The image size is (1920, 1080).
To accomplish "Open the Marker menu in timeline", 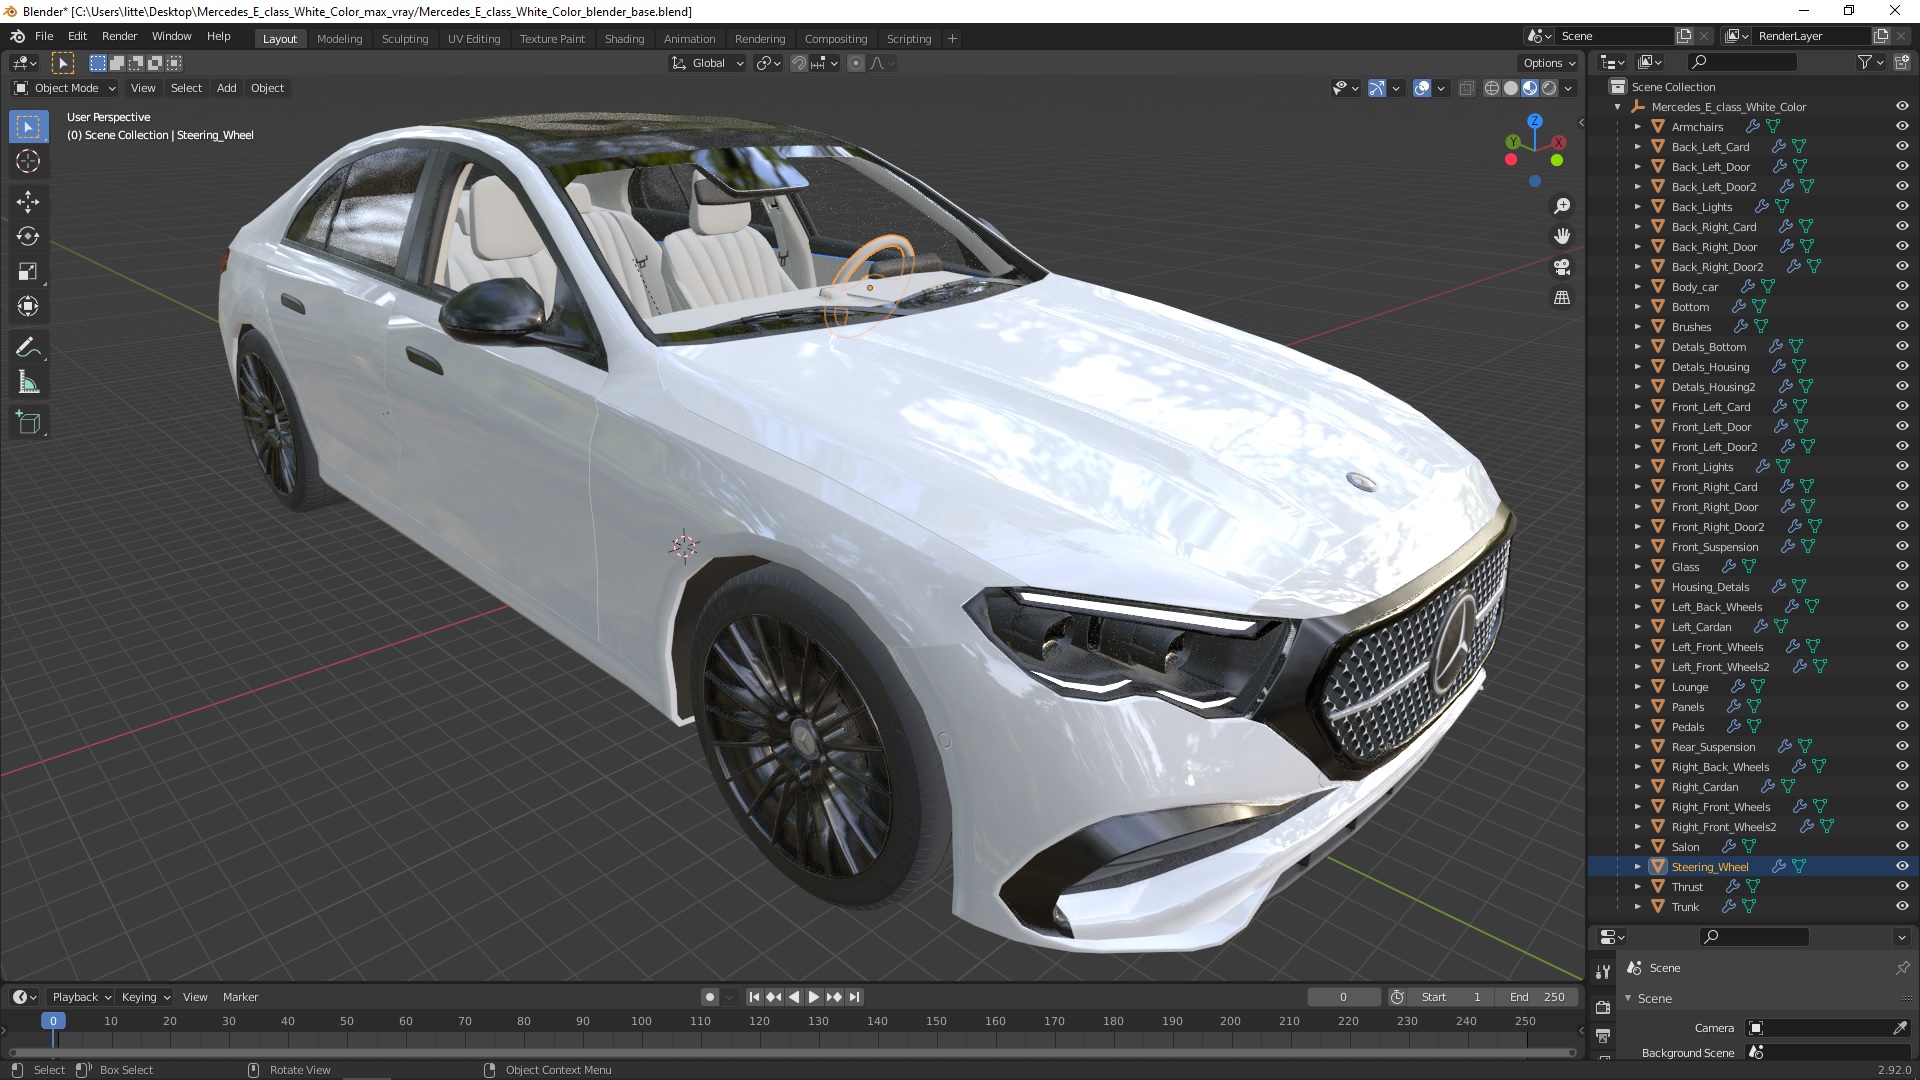I will (240, 997).
